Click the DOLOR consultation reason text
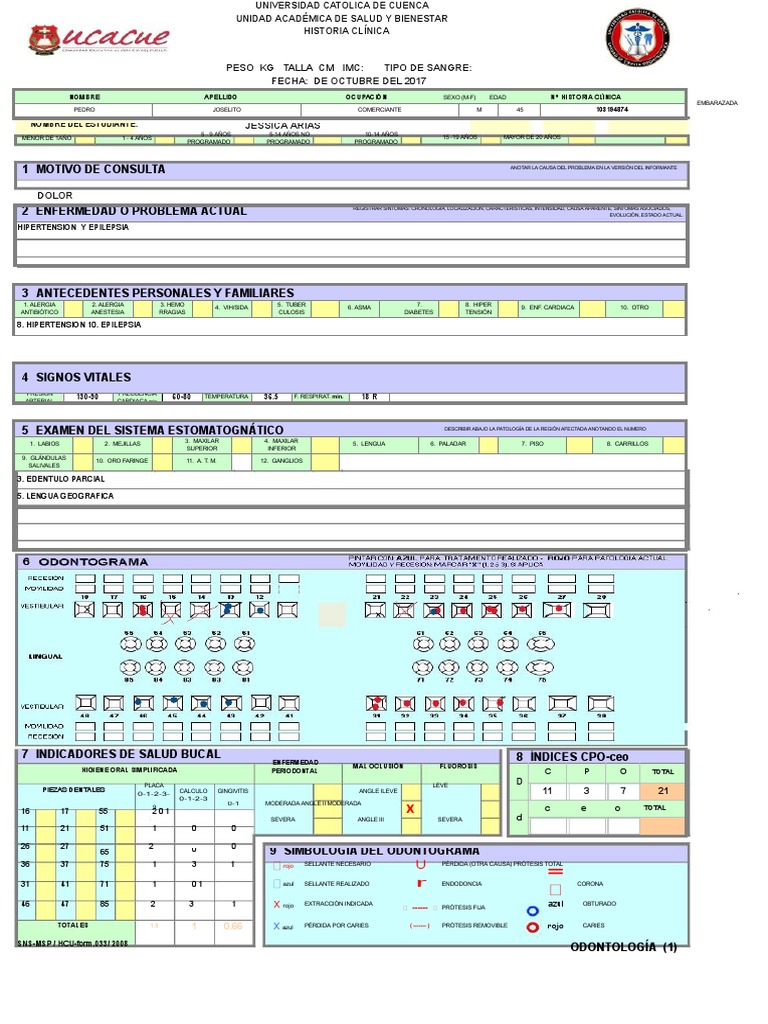768x1024 pixels. tap(55, 195)
